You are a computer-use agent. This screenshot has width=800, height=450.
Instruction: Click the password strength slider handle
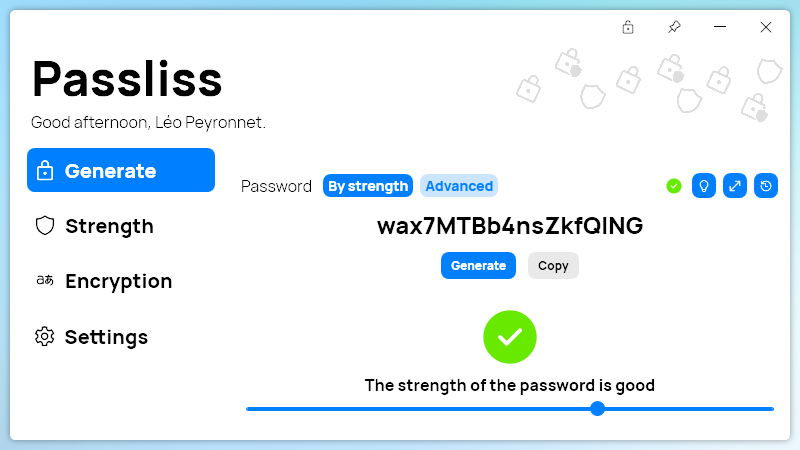(597, 409)
